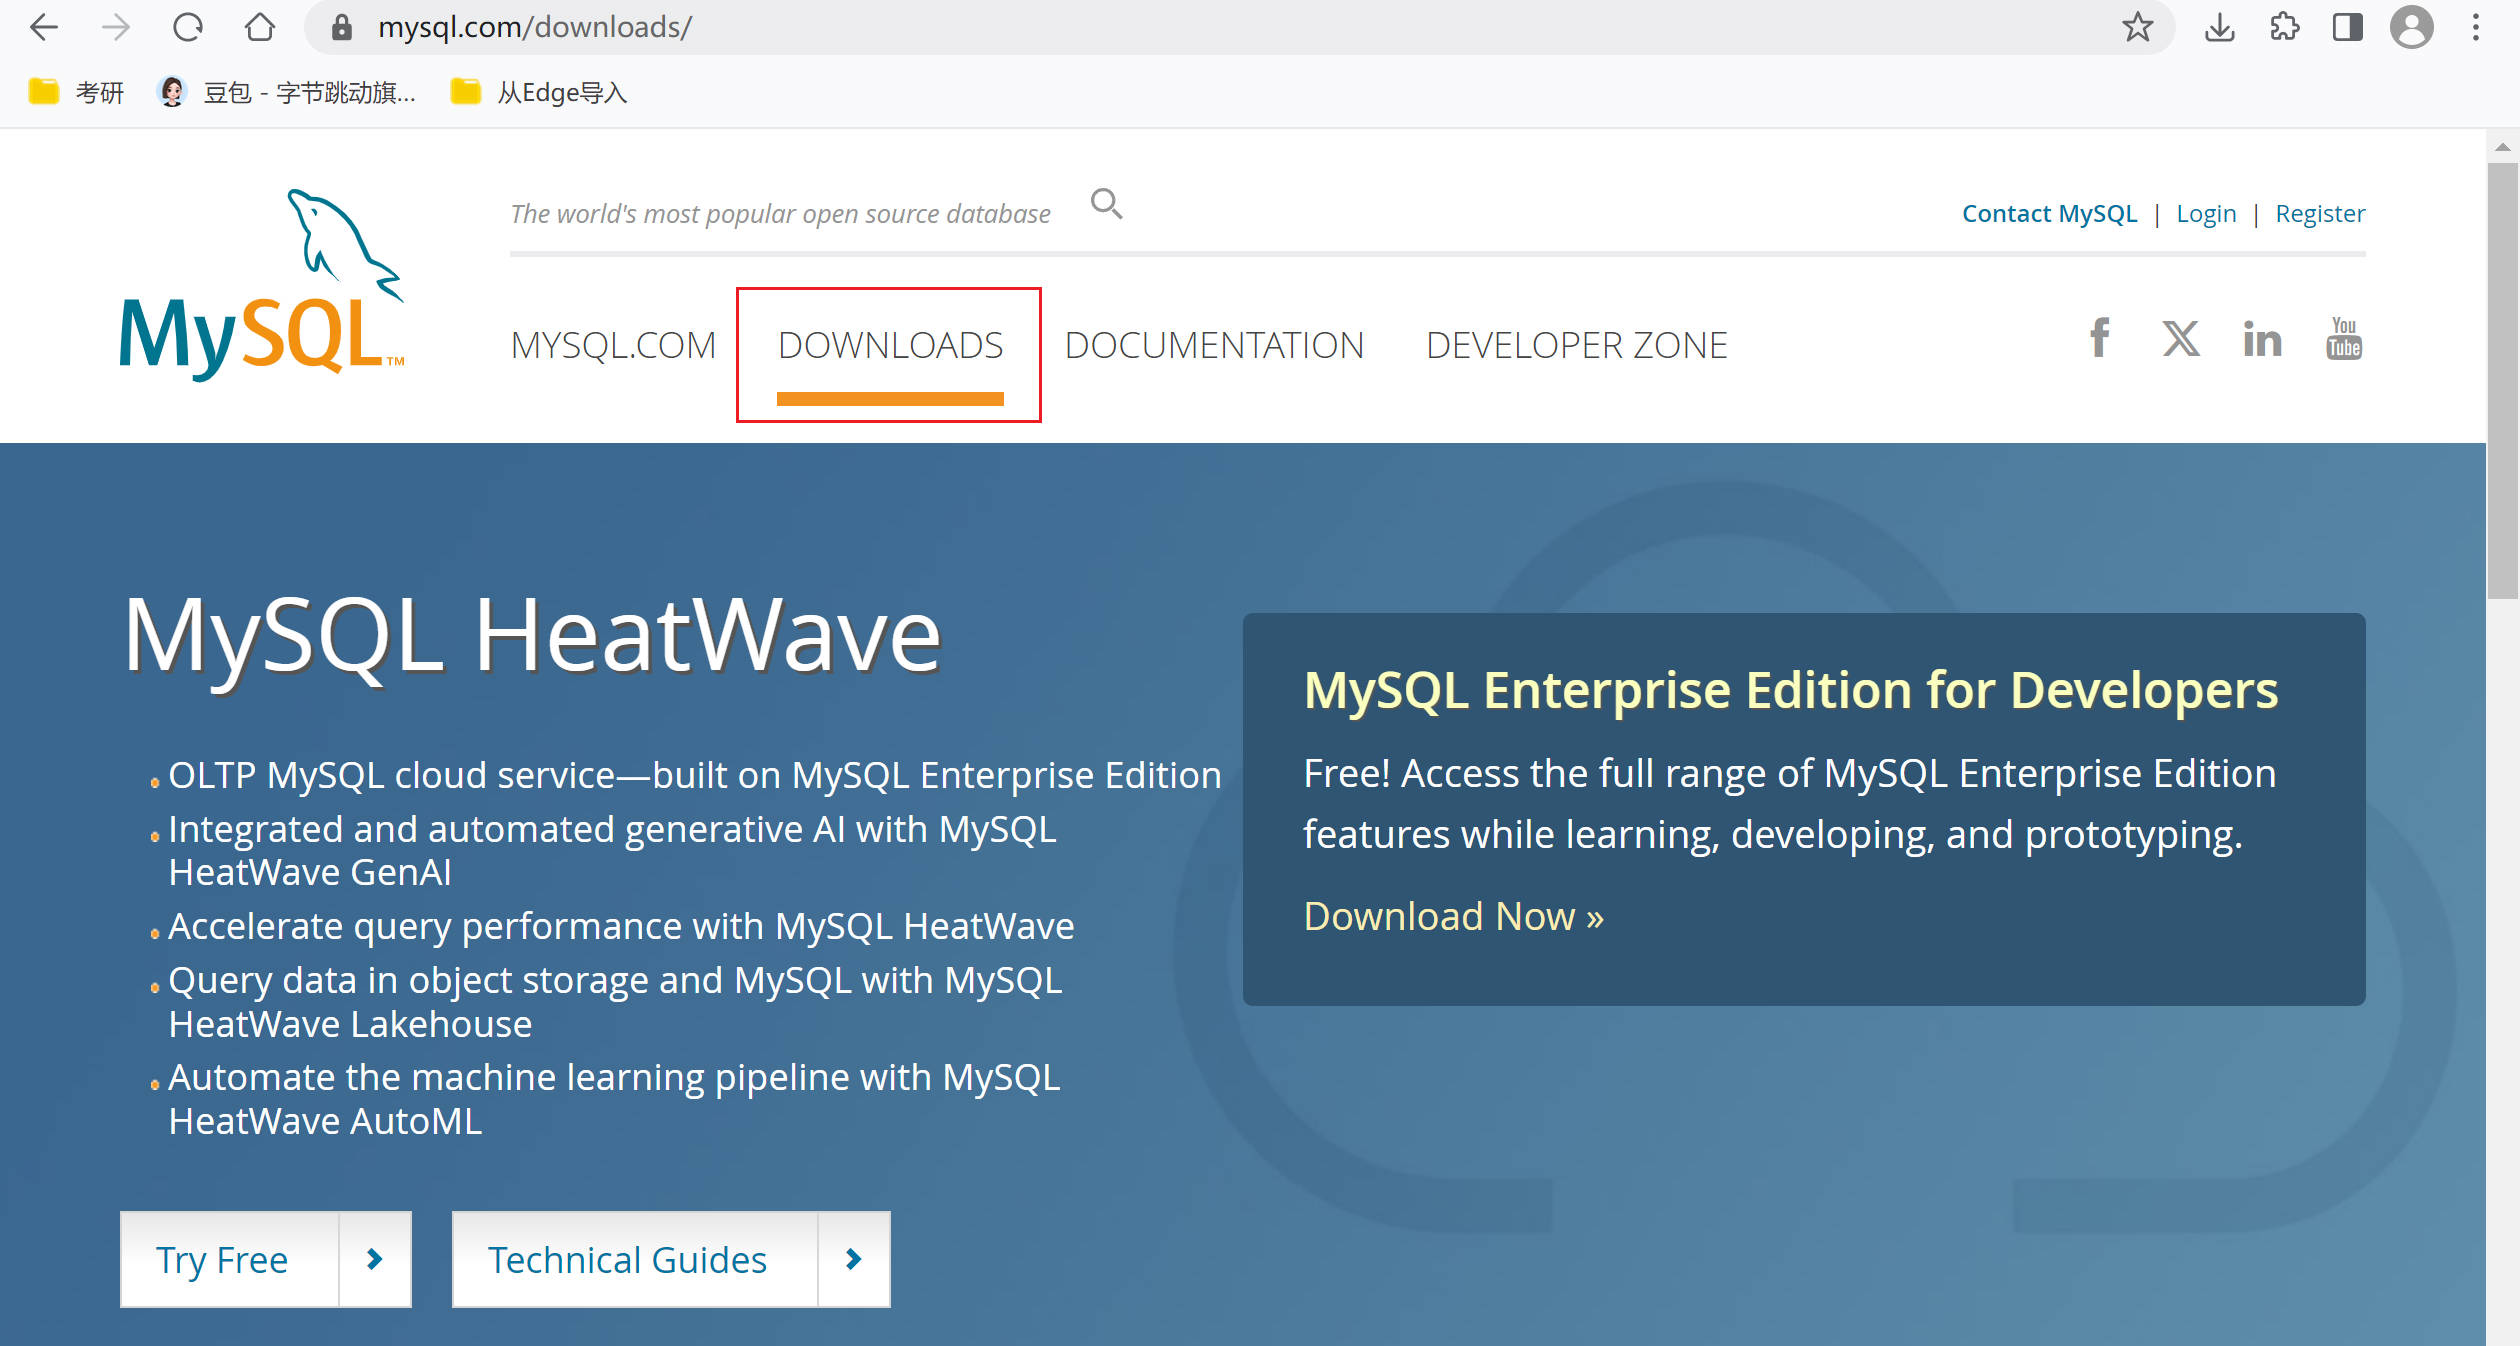
Task: Click the Try Free button
Action: [266, 1259]
